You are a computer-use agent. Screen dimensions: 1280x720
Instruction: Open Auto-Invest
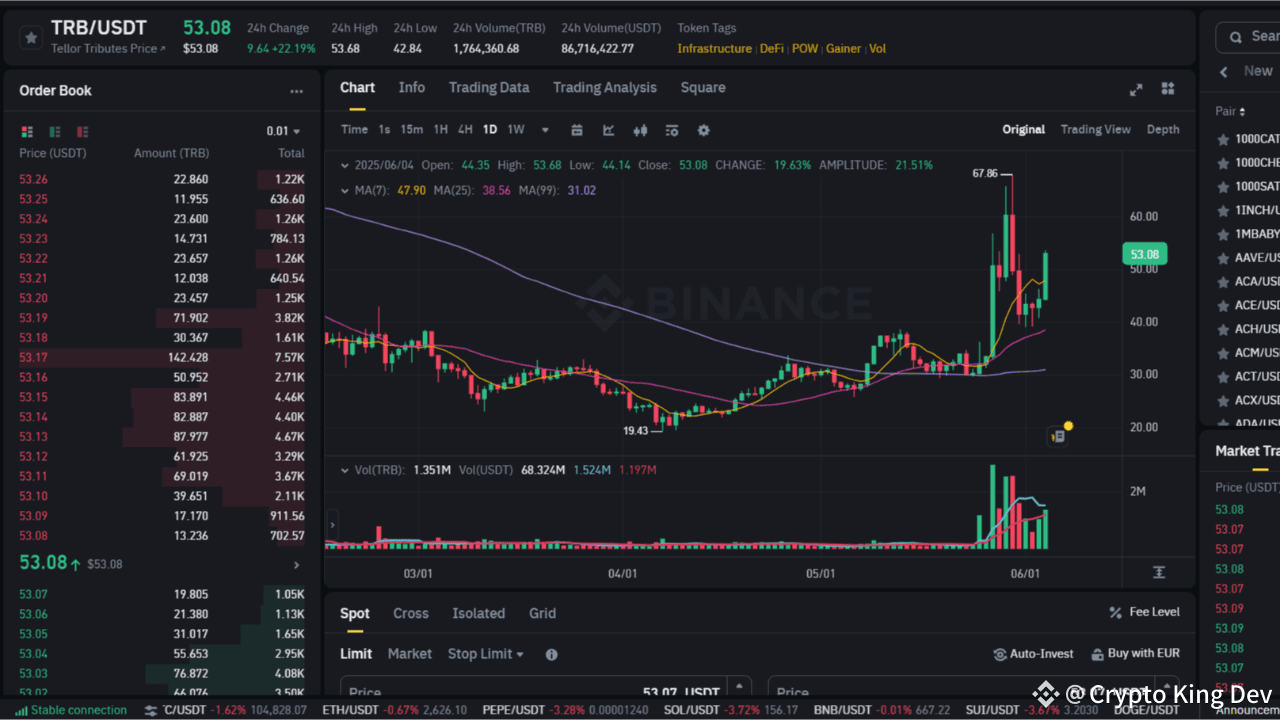[x=1033, y=654]
